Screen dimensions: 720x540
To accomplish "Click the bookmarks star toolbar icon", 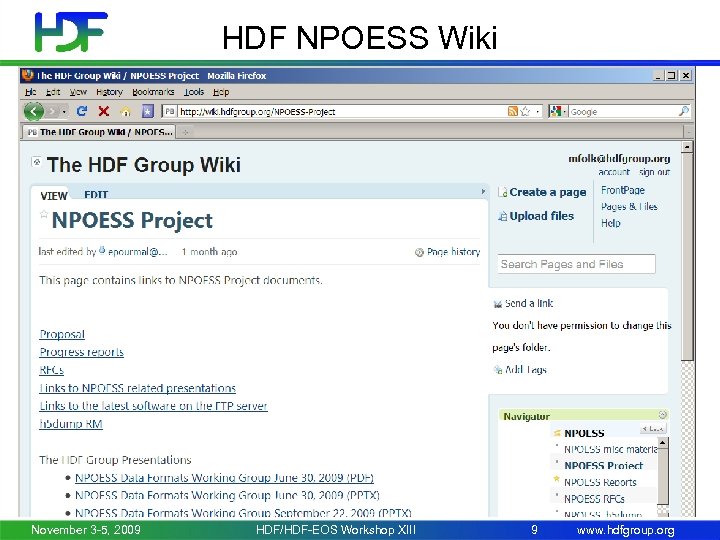I will pyautogui.click(x=147, y=112).
